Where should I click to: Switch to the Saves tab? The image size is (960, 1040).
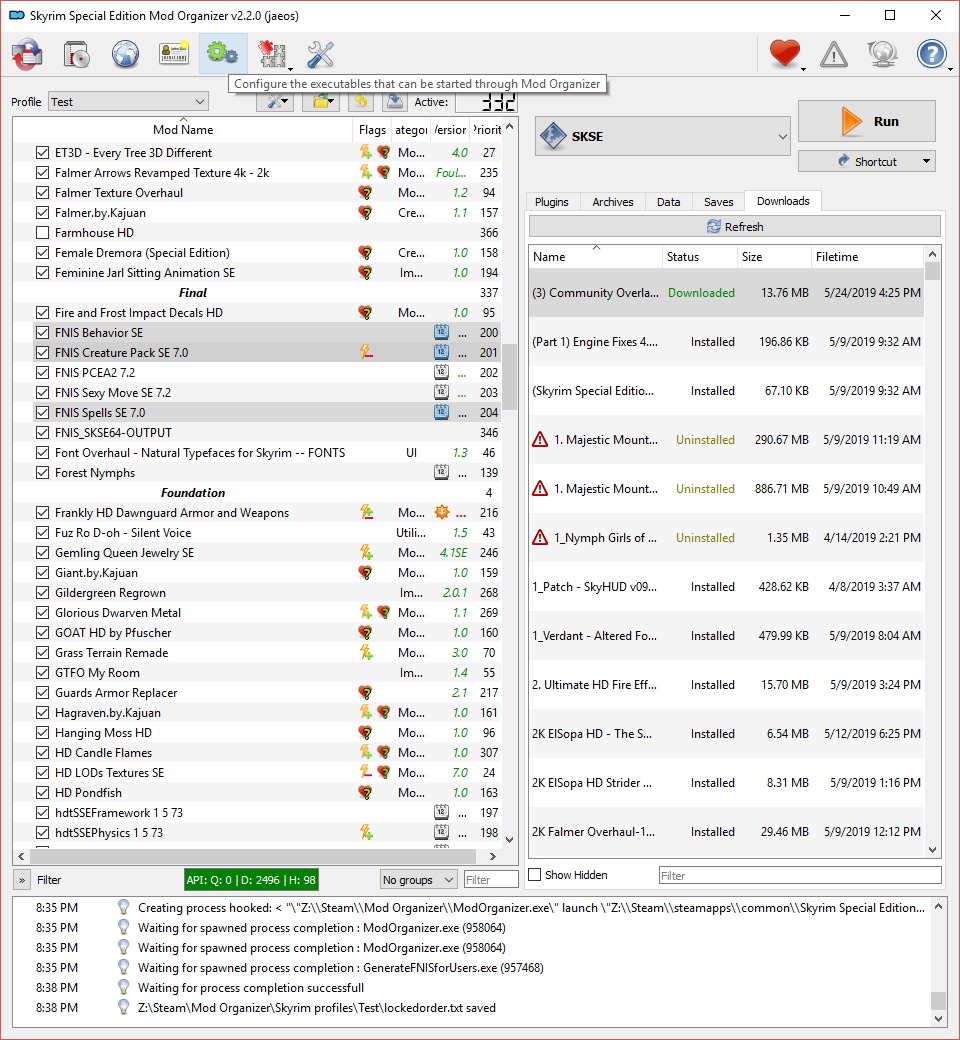click(x=719, y=202)
